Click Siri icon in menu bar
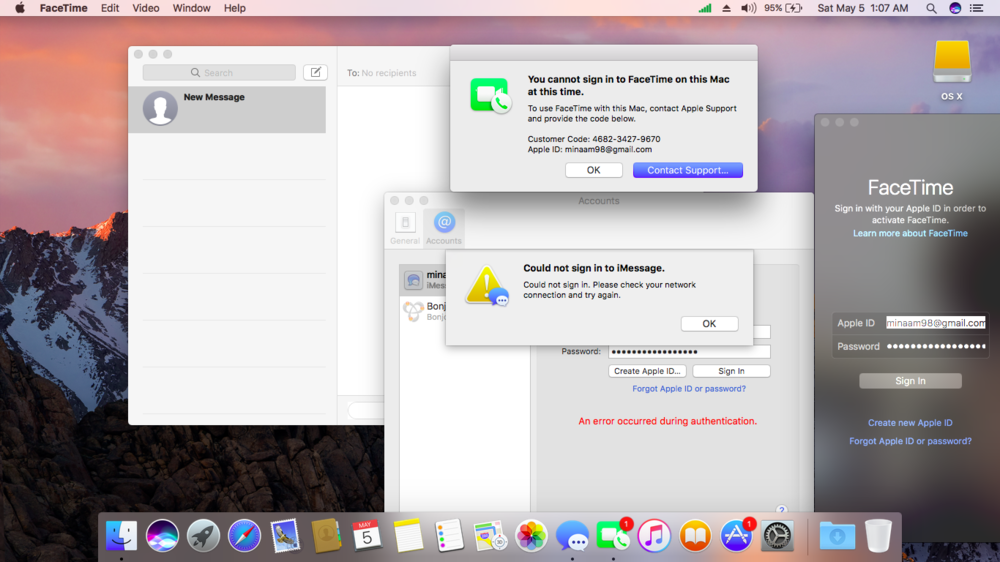Image resolution: width=1000 pixels, height=562 pixels. click(x=955, y=8)
